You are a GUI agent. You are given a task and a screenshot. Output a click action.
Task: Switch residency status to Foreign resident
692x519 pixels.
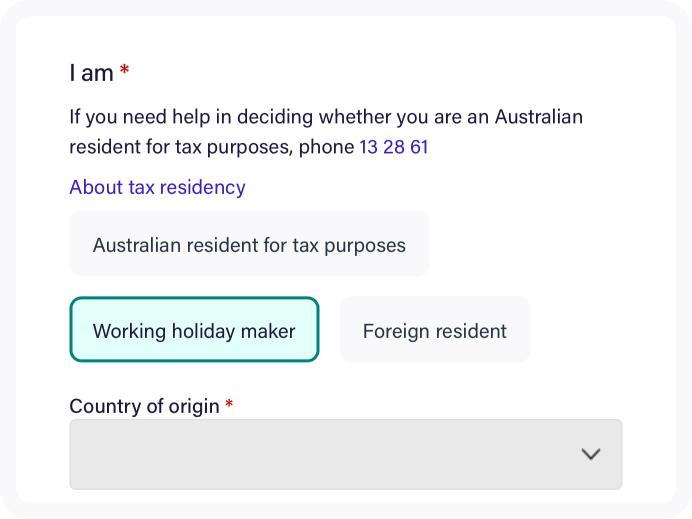(435, 330)
